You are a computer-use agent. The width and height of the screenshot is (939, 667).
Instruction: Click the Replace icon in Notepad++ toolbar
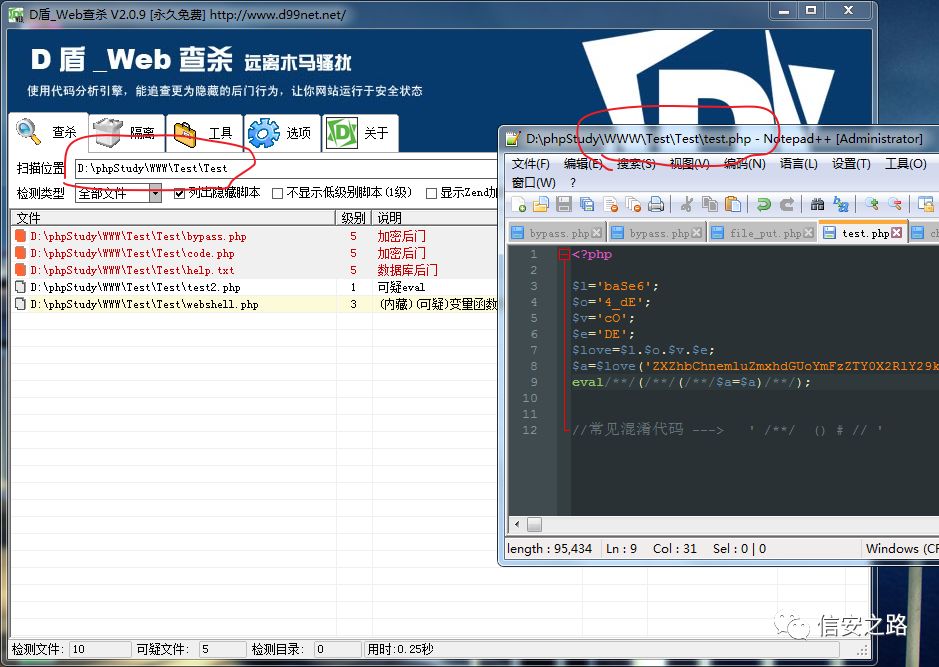841,205
